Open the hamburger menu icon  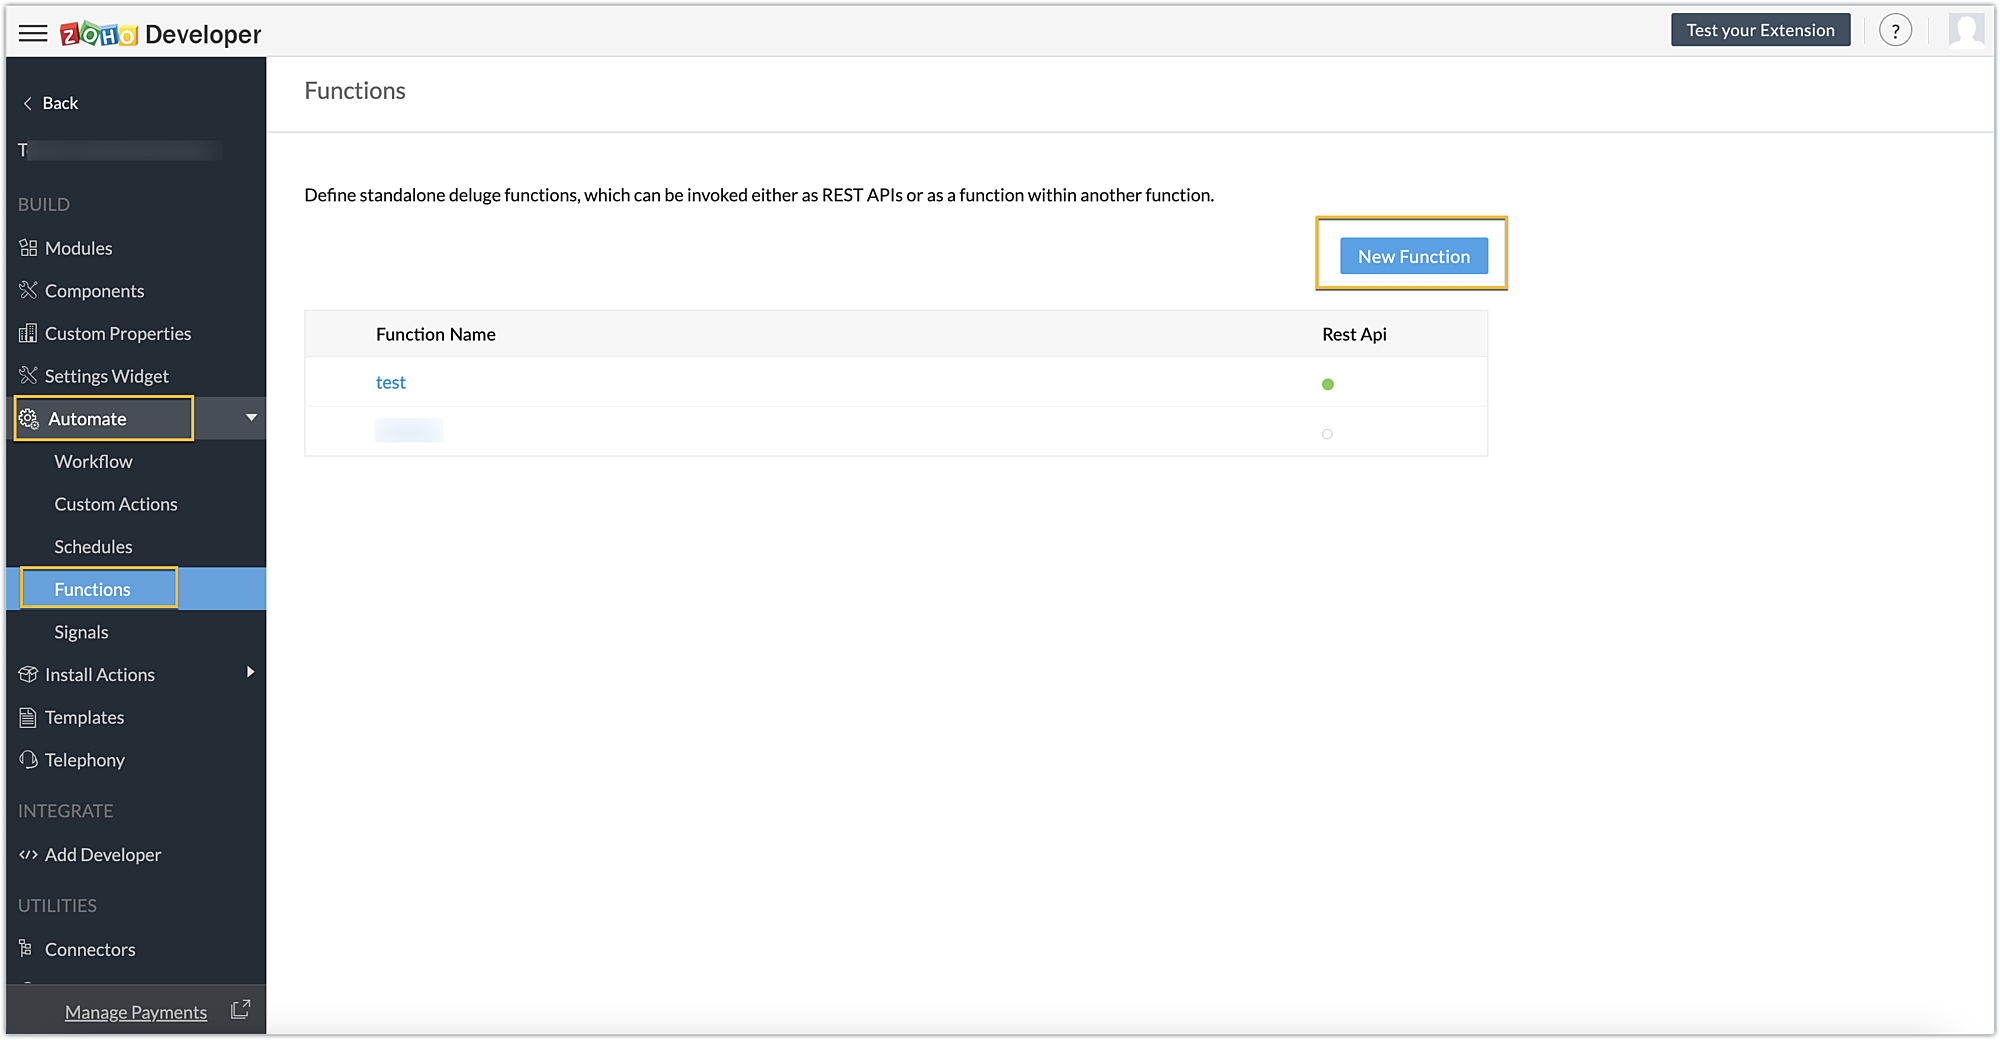[x=33, y=34]
